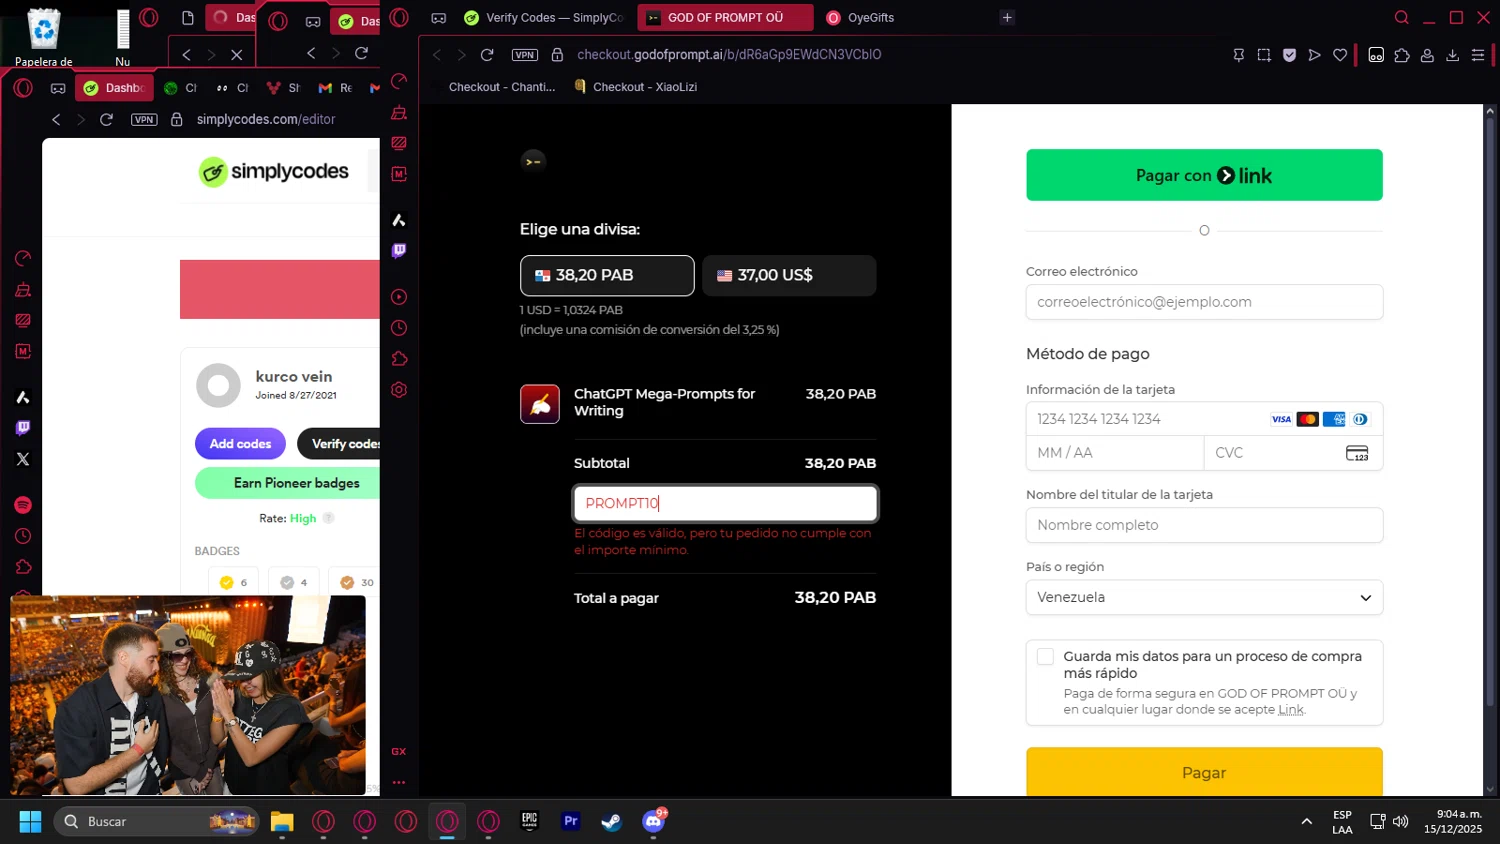This screenshot has width=1500, height=844.
Task: Click the pin icon in address bar
Action: coord(1239,55)
